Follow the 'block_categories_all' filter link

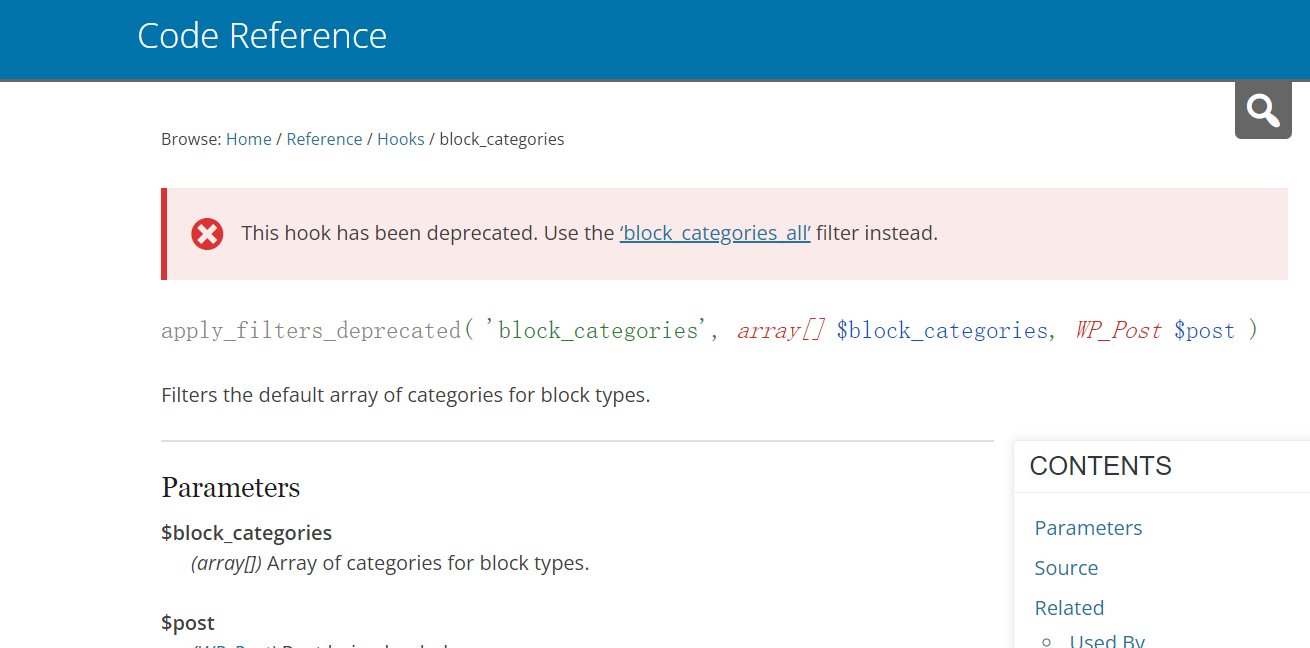pos(714,233)
